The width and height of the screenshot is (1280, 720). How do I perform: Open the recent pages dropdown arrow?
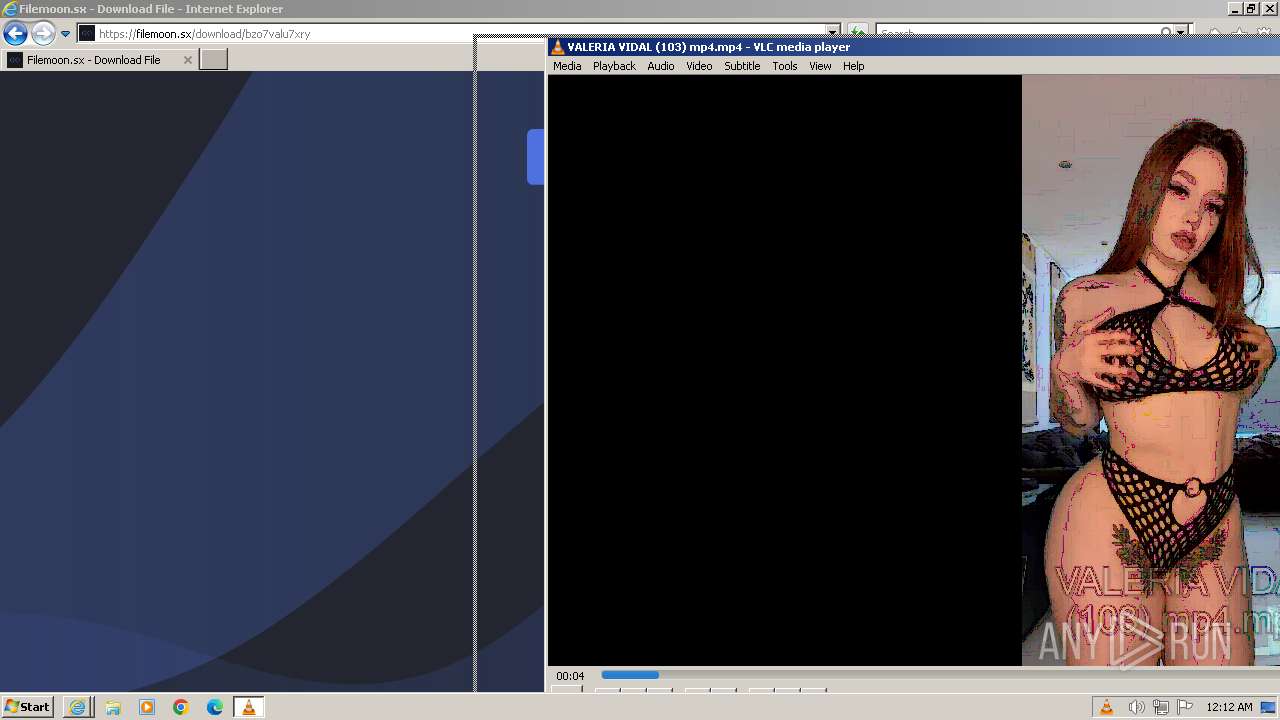tap(65, 34)
